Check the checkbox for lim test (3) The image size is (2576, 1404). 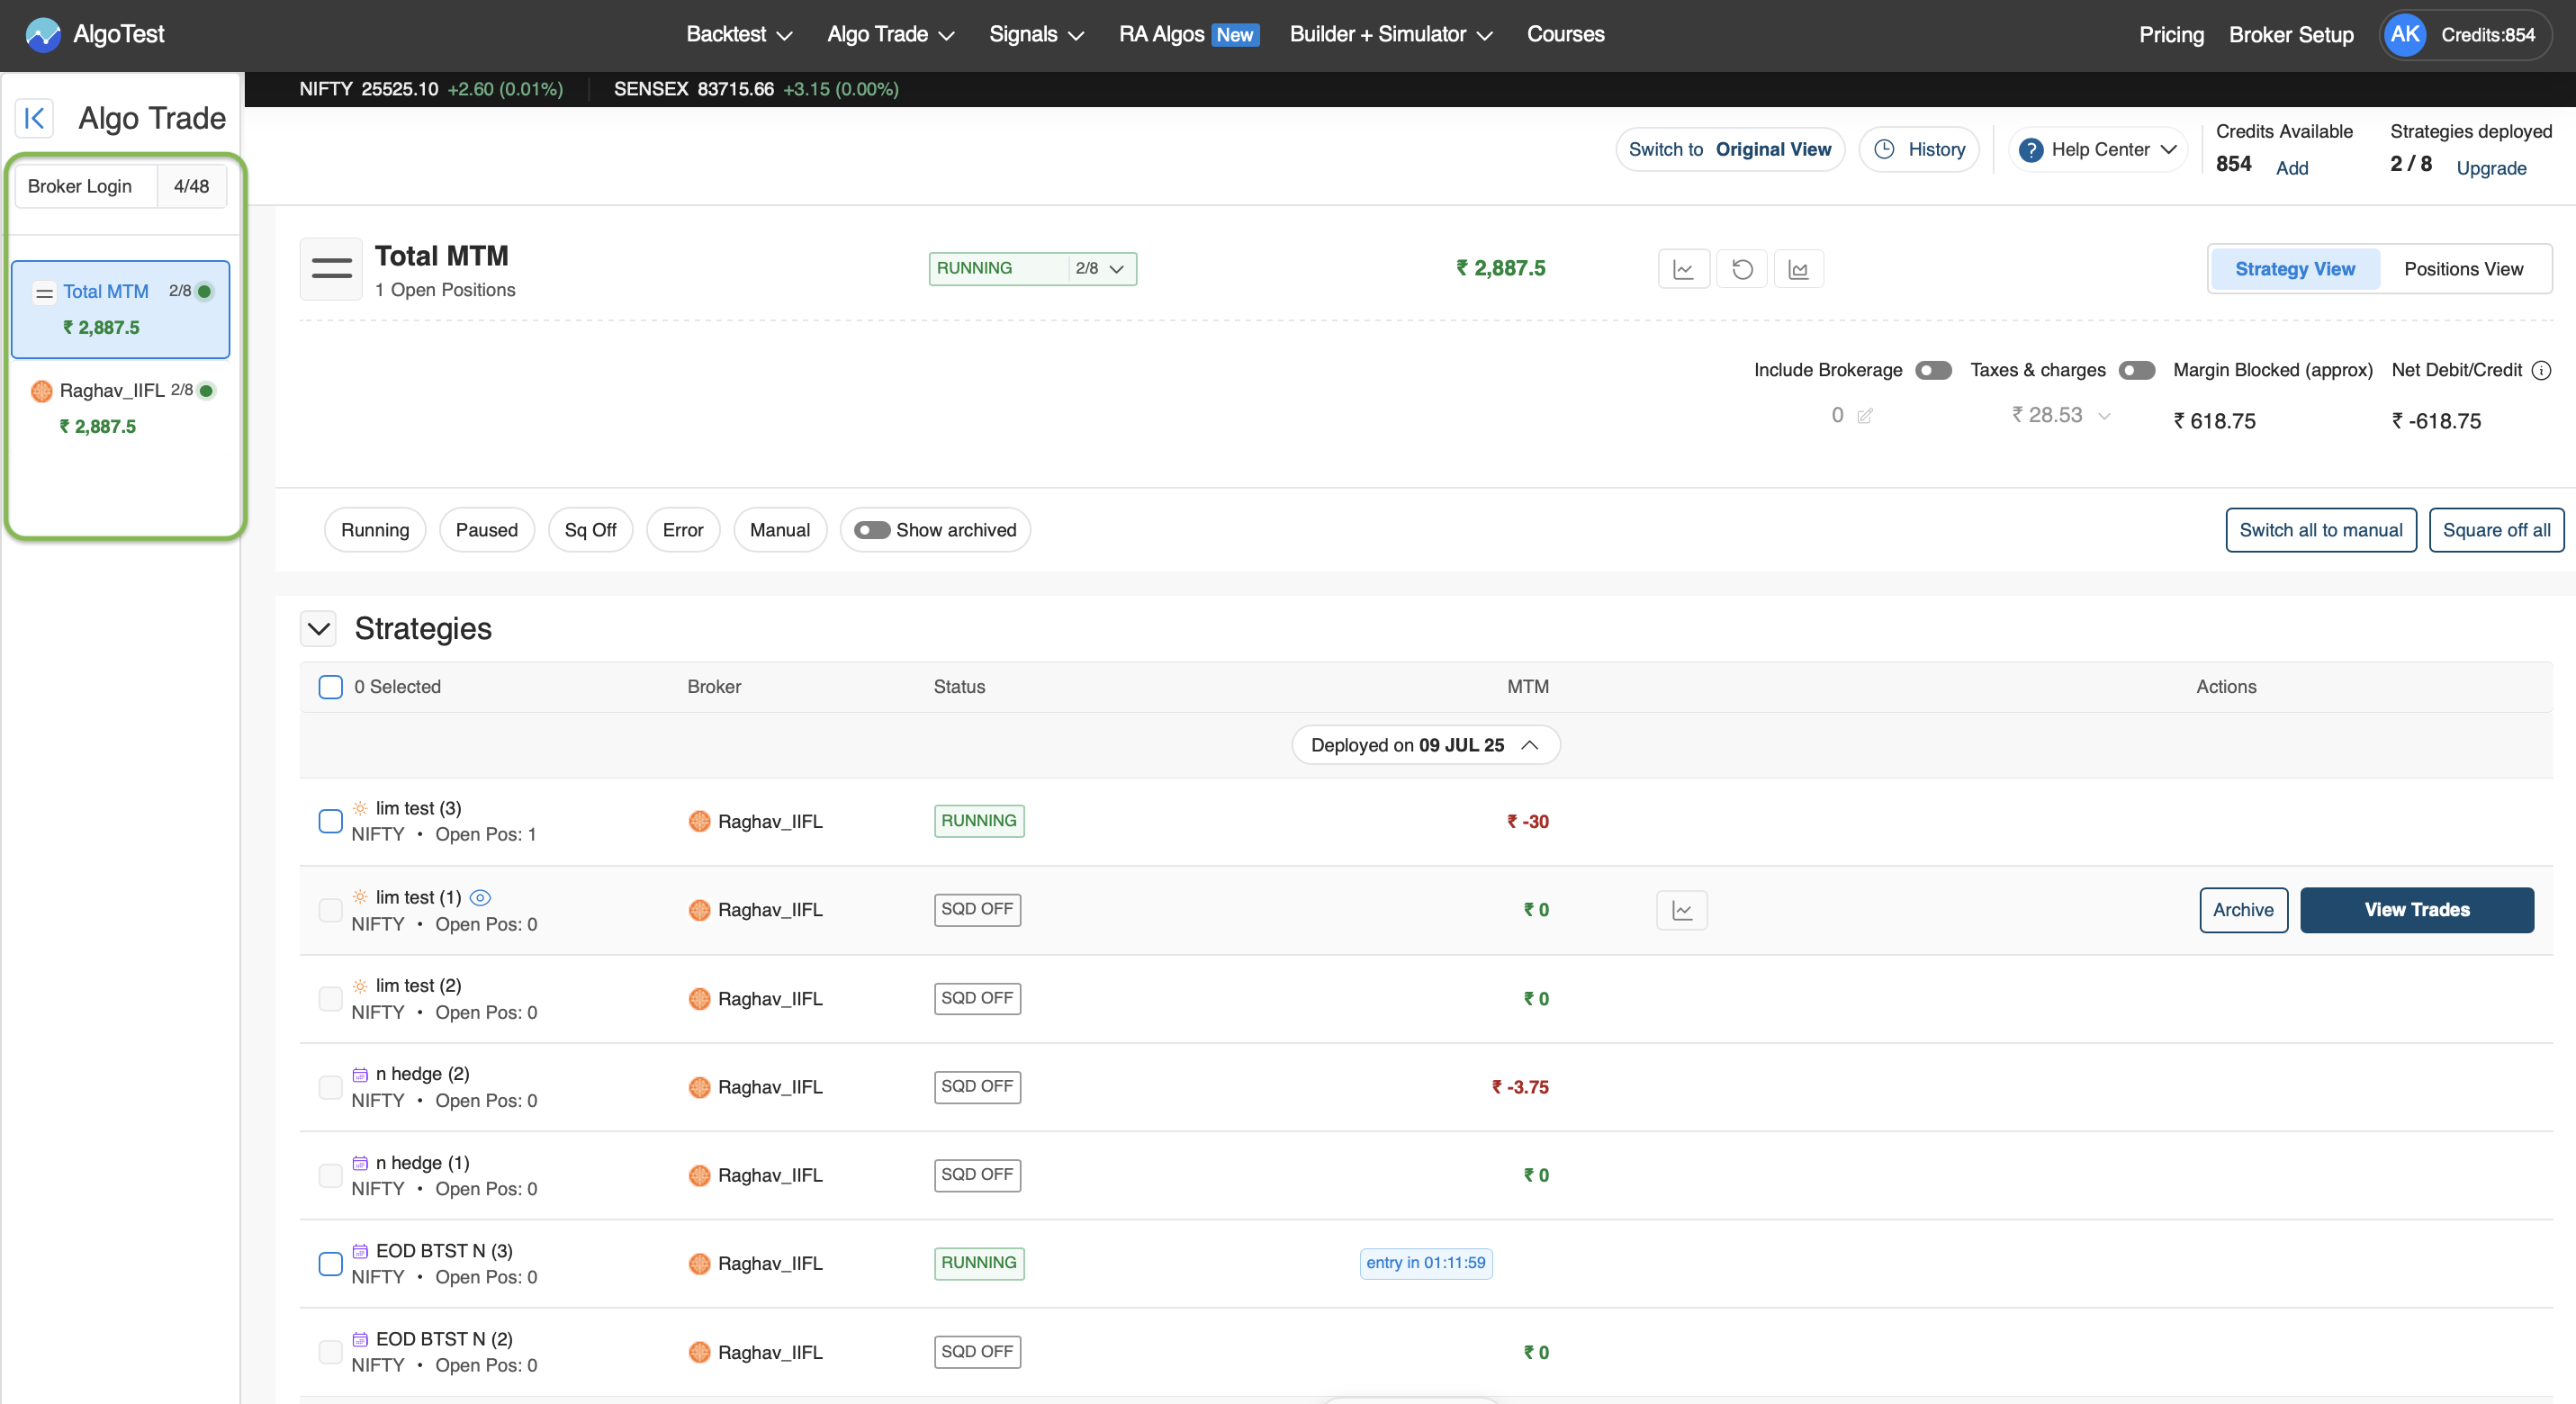(331, 822)
